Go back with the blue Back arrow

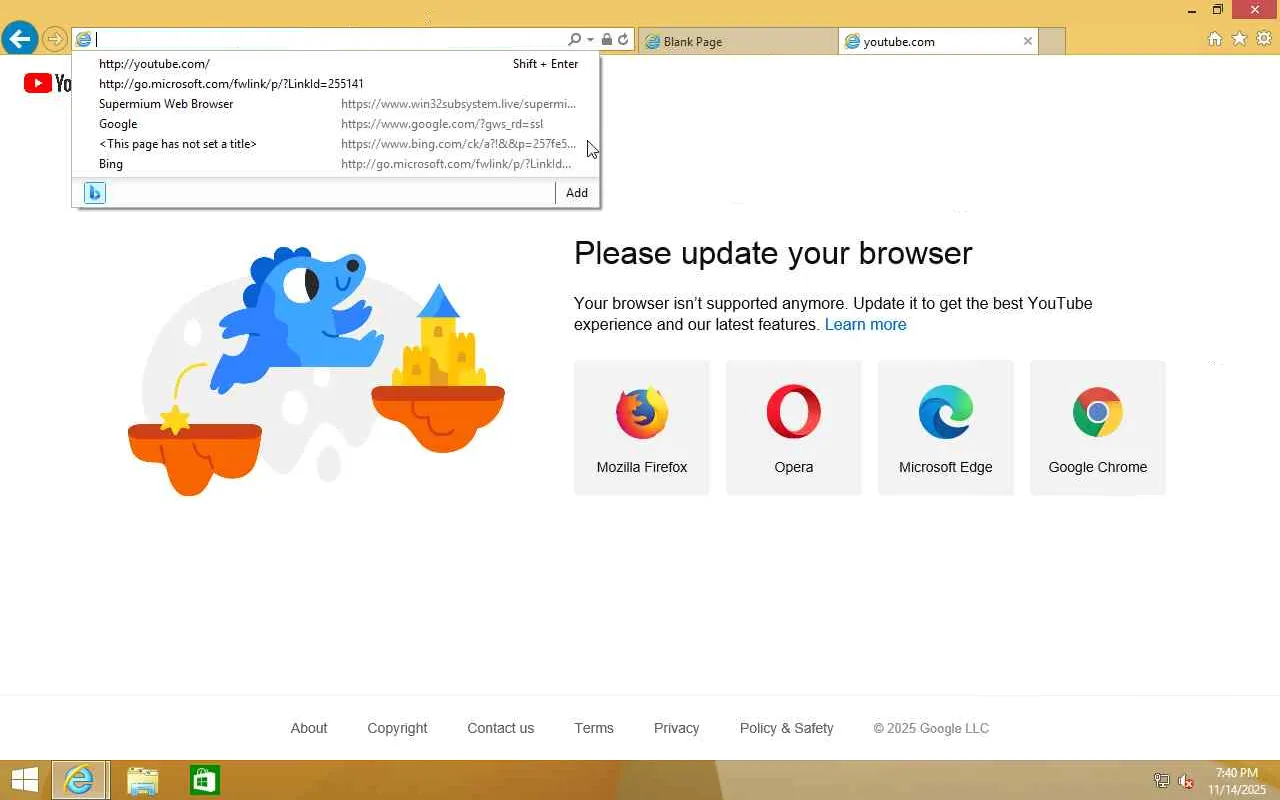coord(20,39)
